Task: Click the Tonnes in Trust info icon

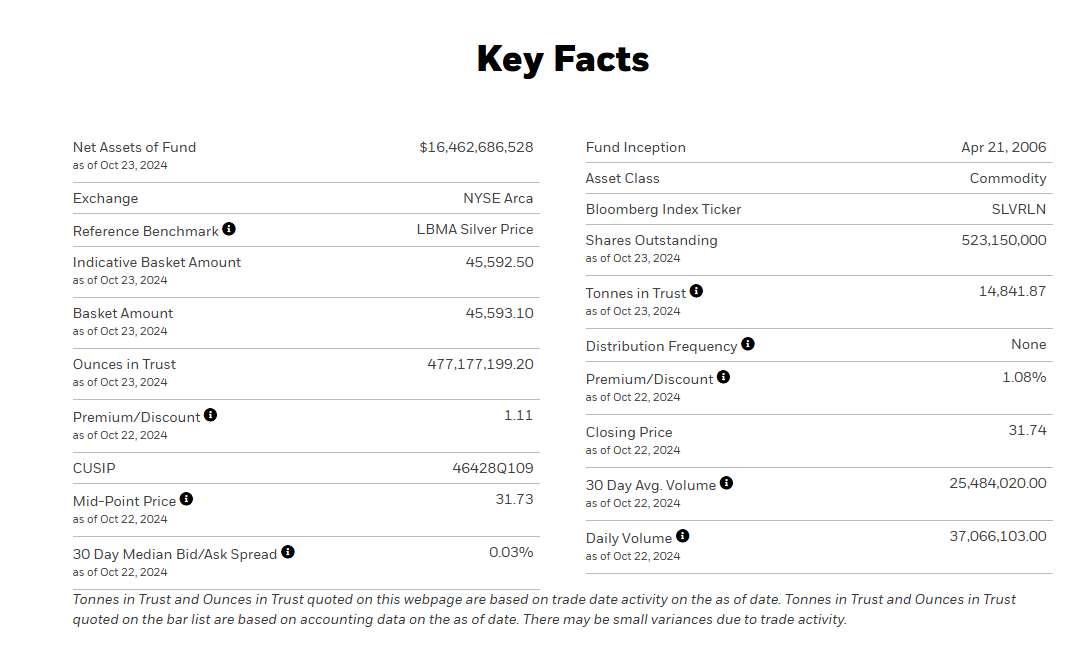Action: pos(696,291)
